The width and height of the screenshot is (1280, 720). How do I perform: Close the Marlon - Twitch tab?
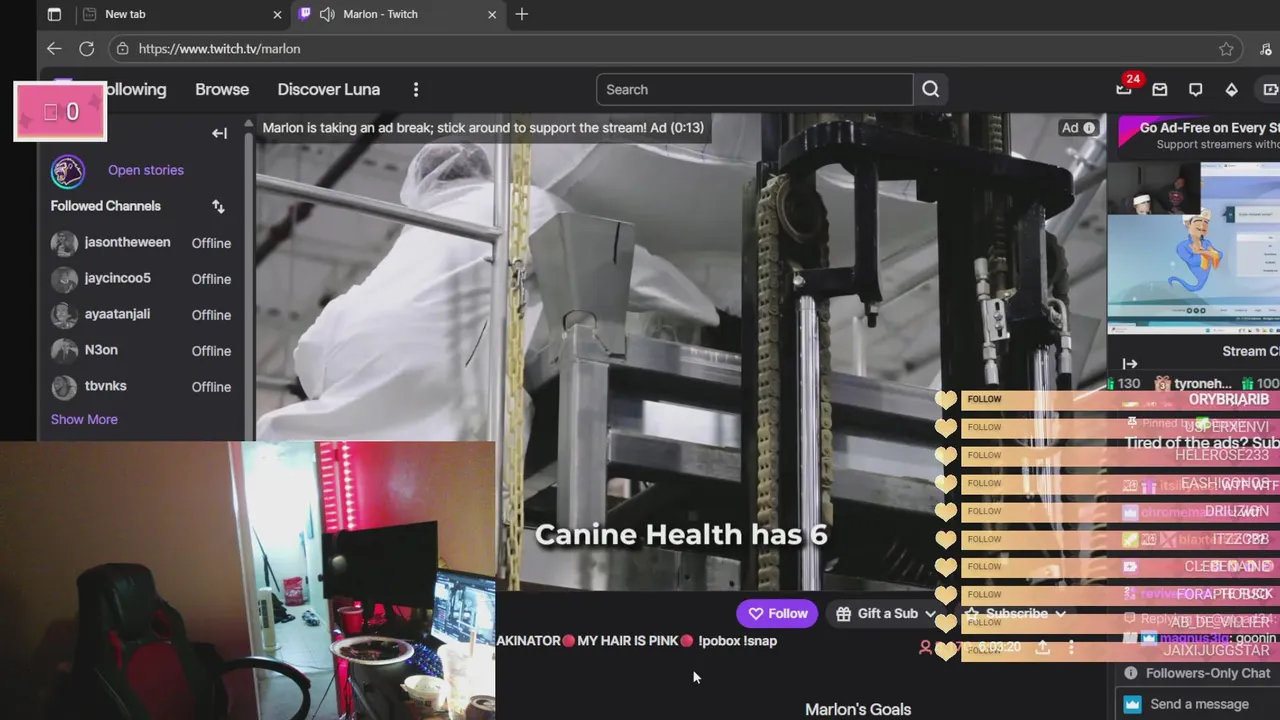point(491,14)
